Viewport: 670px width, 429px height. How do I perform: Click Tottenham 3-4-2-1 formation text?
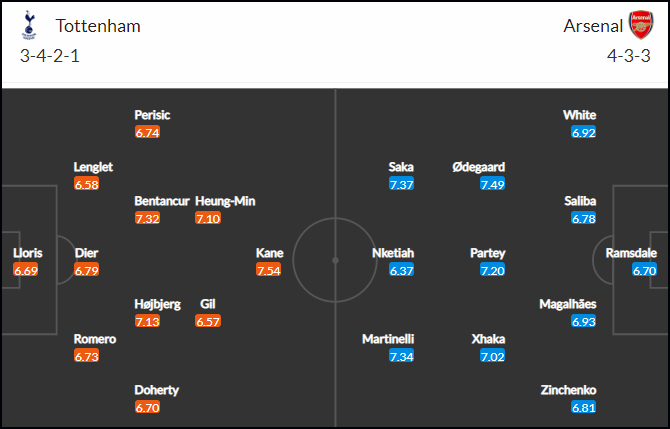(50, 56)
